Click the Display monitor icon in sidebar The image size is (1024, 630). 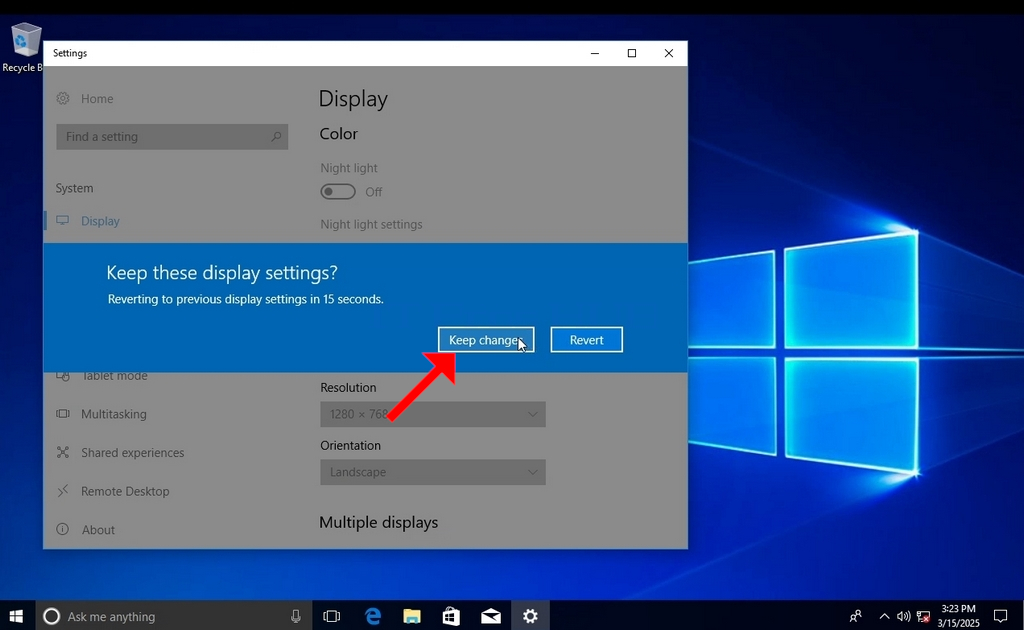63,221
